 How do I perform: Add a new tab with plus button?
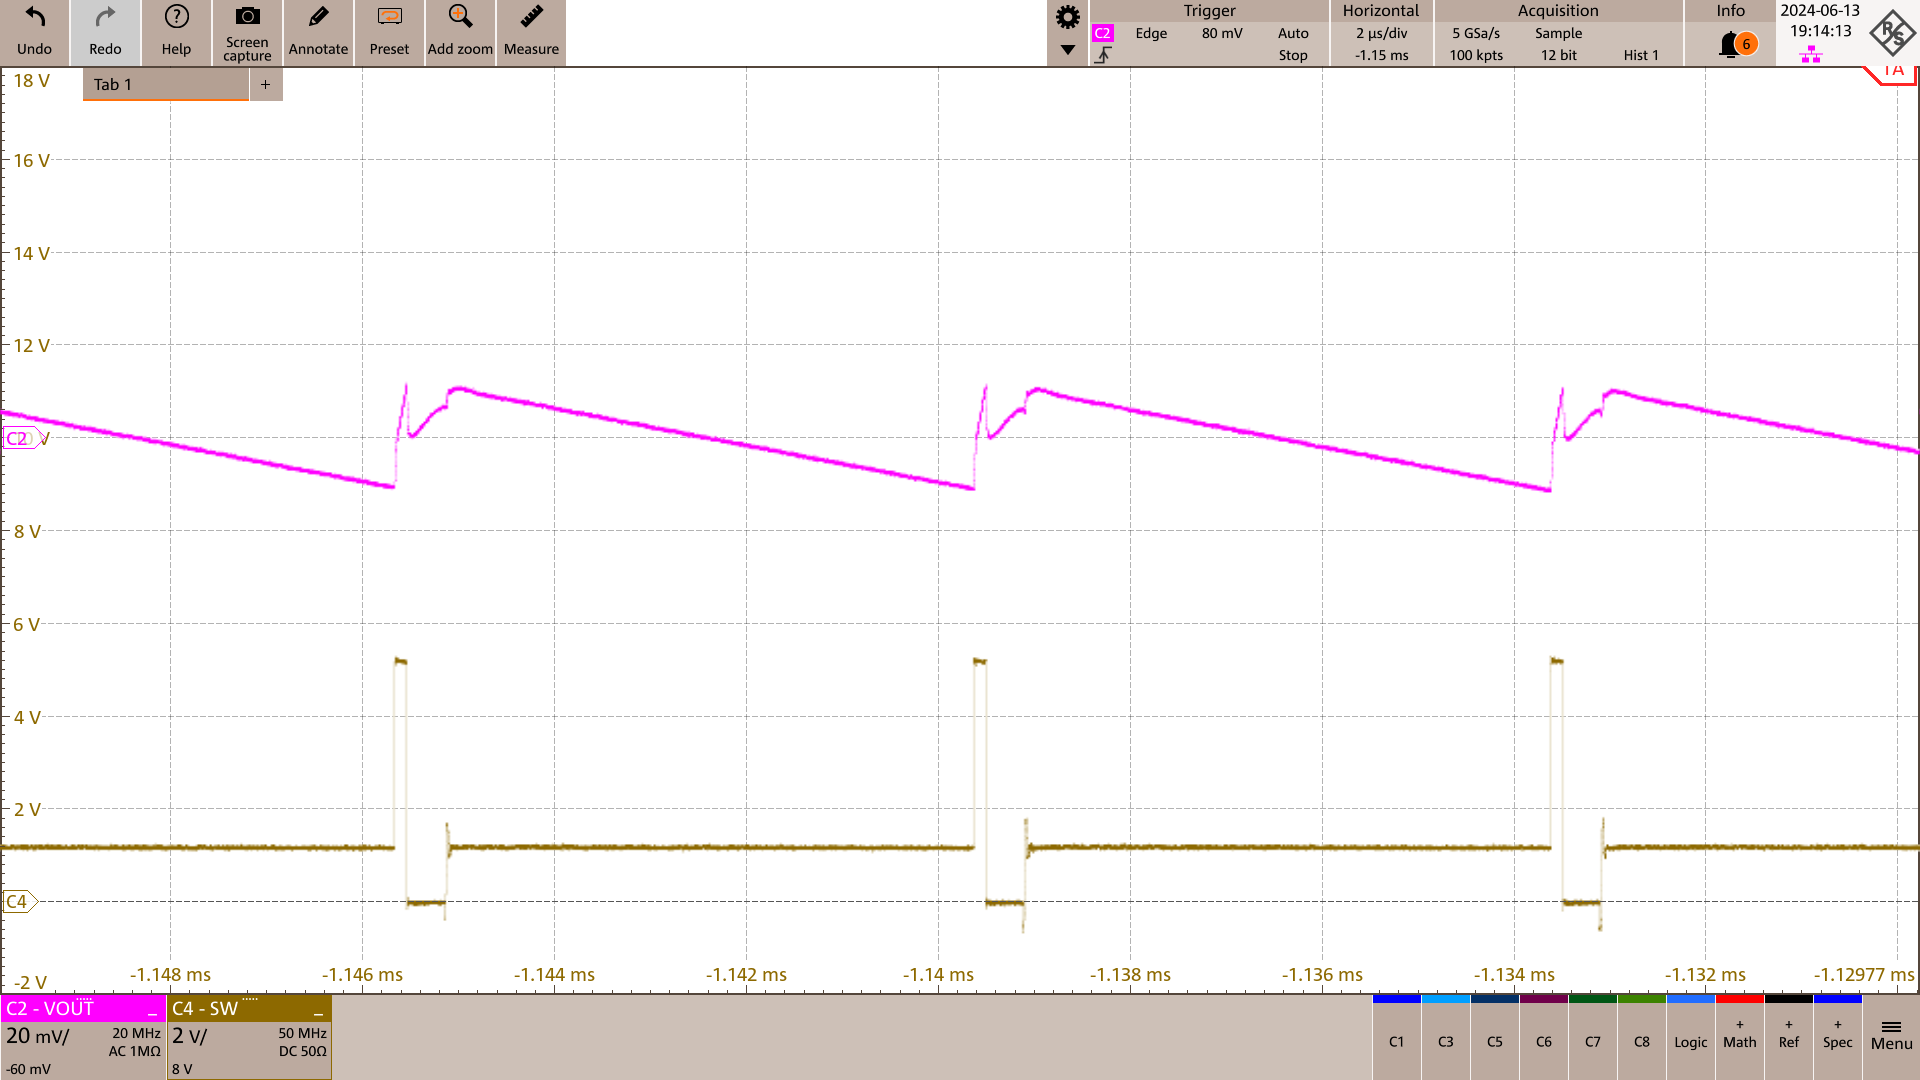[x=265, y=84]
